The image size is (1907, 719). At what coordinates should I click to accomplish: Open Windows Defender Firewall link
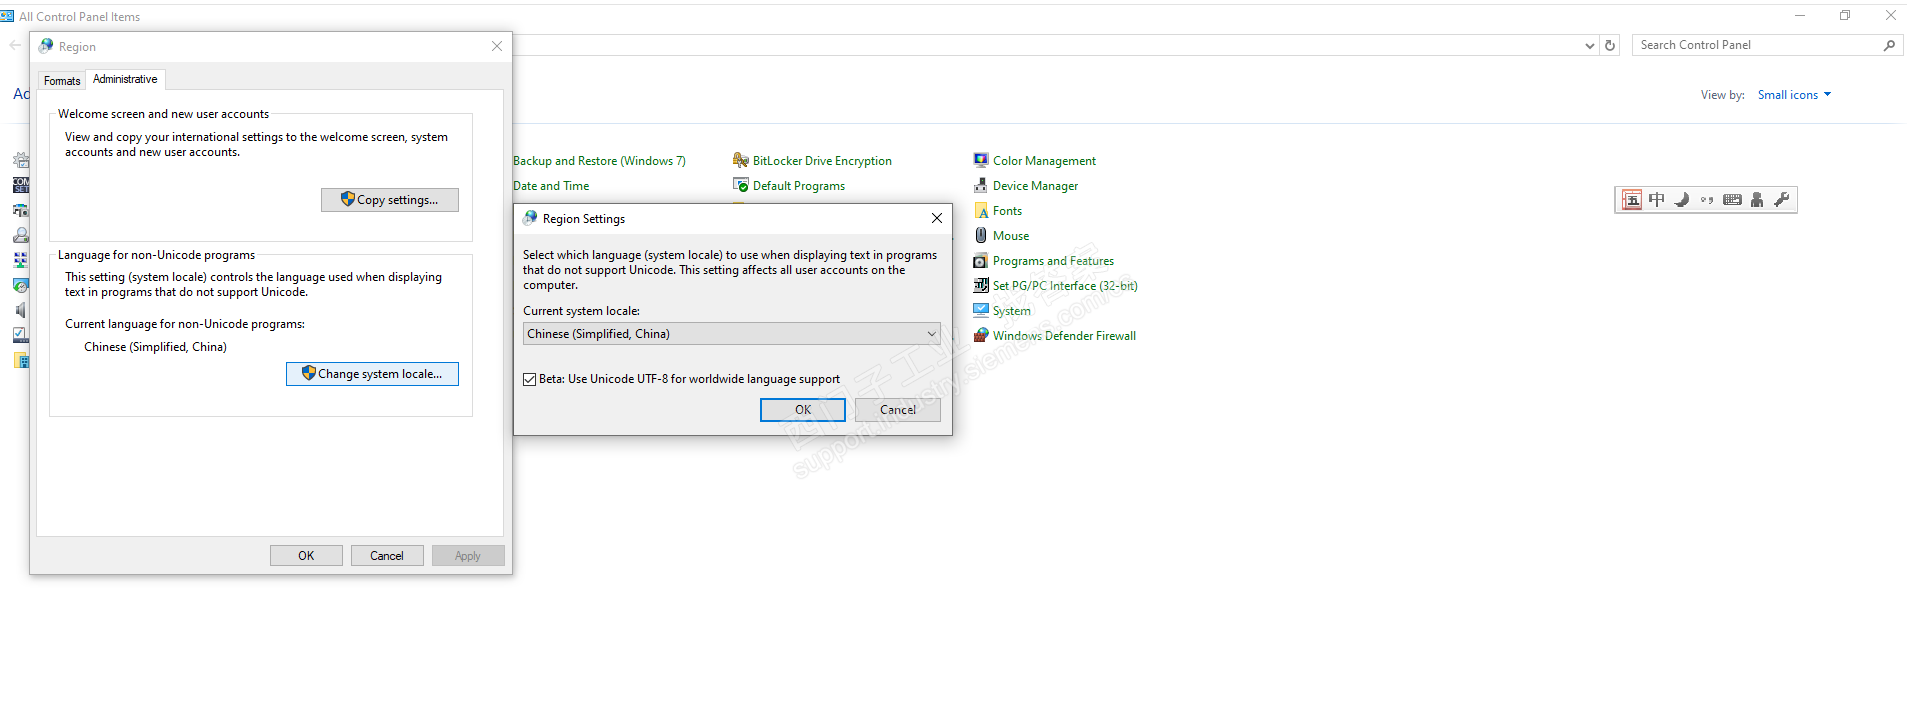pyautogui.click(x=1064, y=336)
